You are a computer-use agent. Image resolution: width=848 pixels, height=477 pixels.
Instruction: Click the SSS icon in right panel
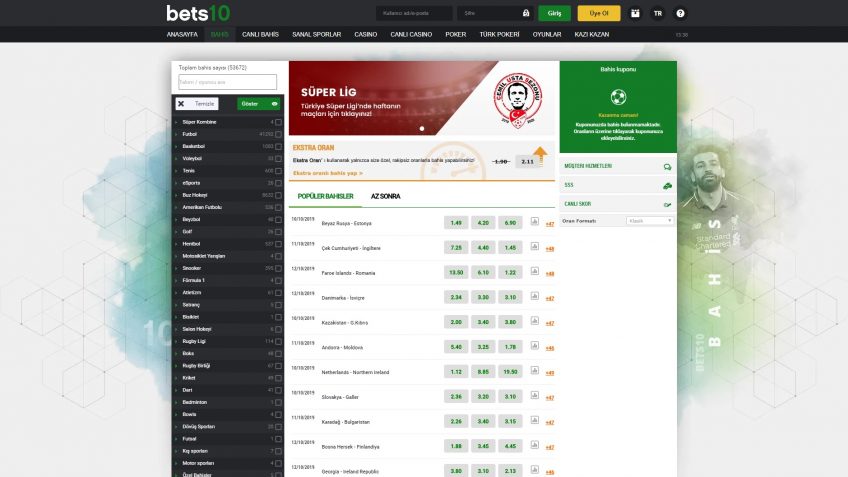[x=667, y=186]
